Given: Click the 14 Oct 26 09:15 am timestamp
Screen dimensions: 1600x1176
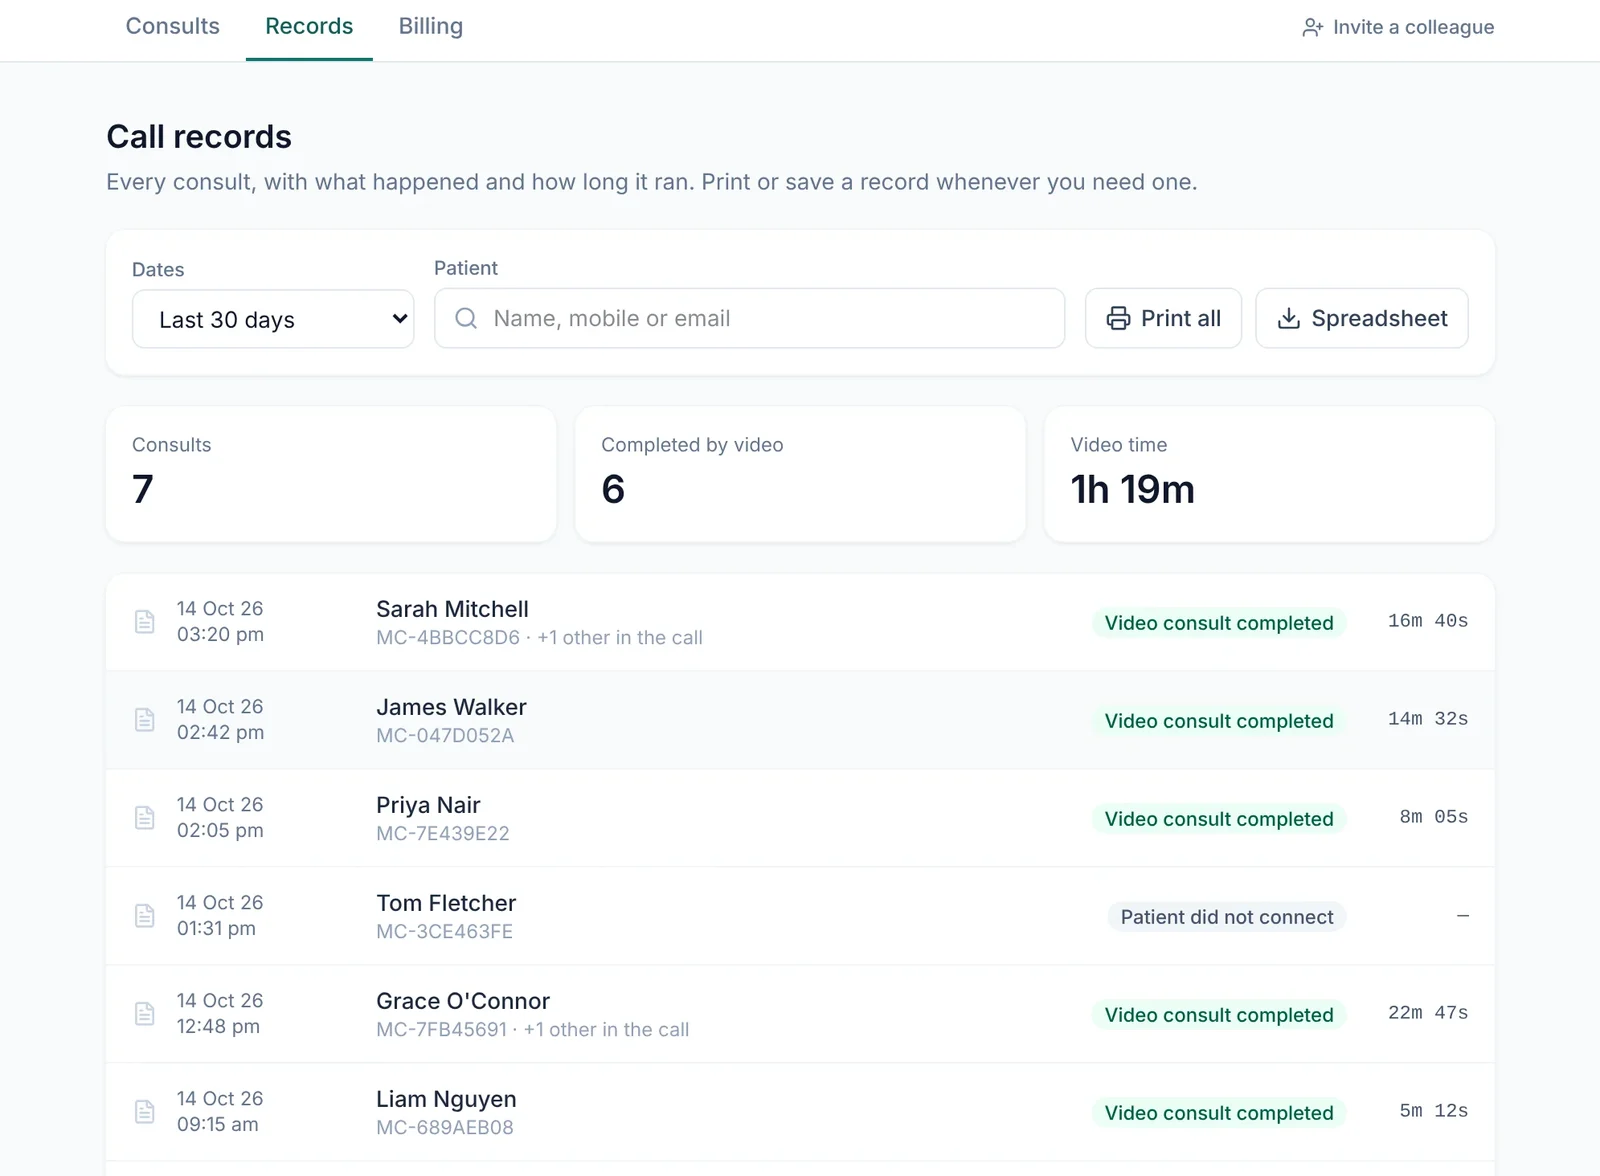Looking at the screenshot, I should point(220,1112).
